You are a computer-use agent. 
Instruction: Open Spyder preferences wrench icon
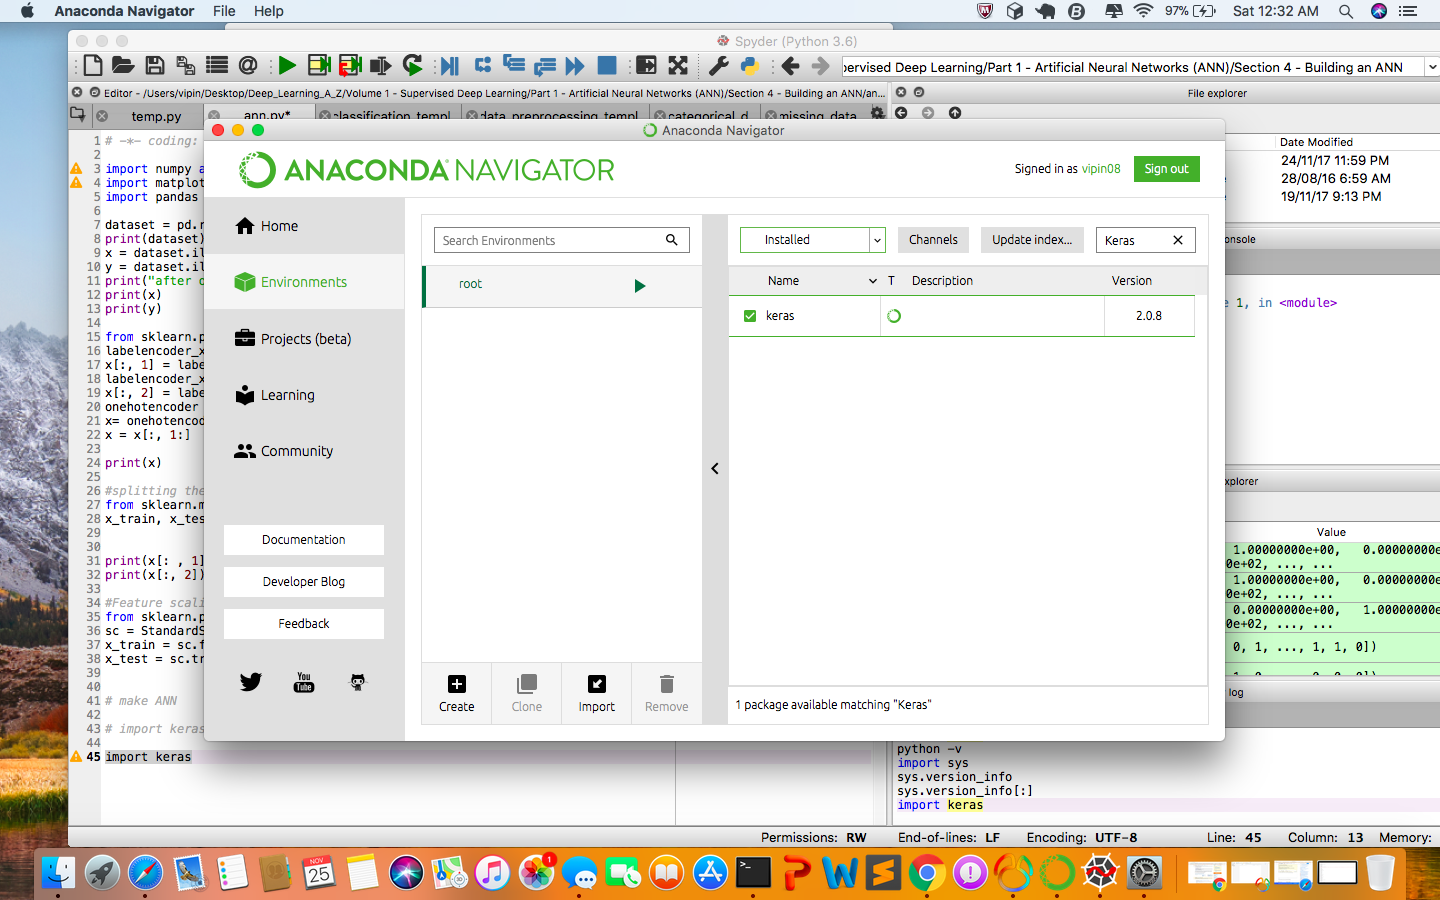tap(718, 66)
